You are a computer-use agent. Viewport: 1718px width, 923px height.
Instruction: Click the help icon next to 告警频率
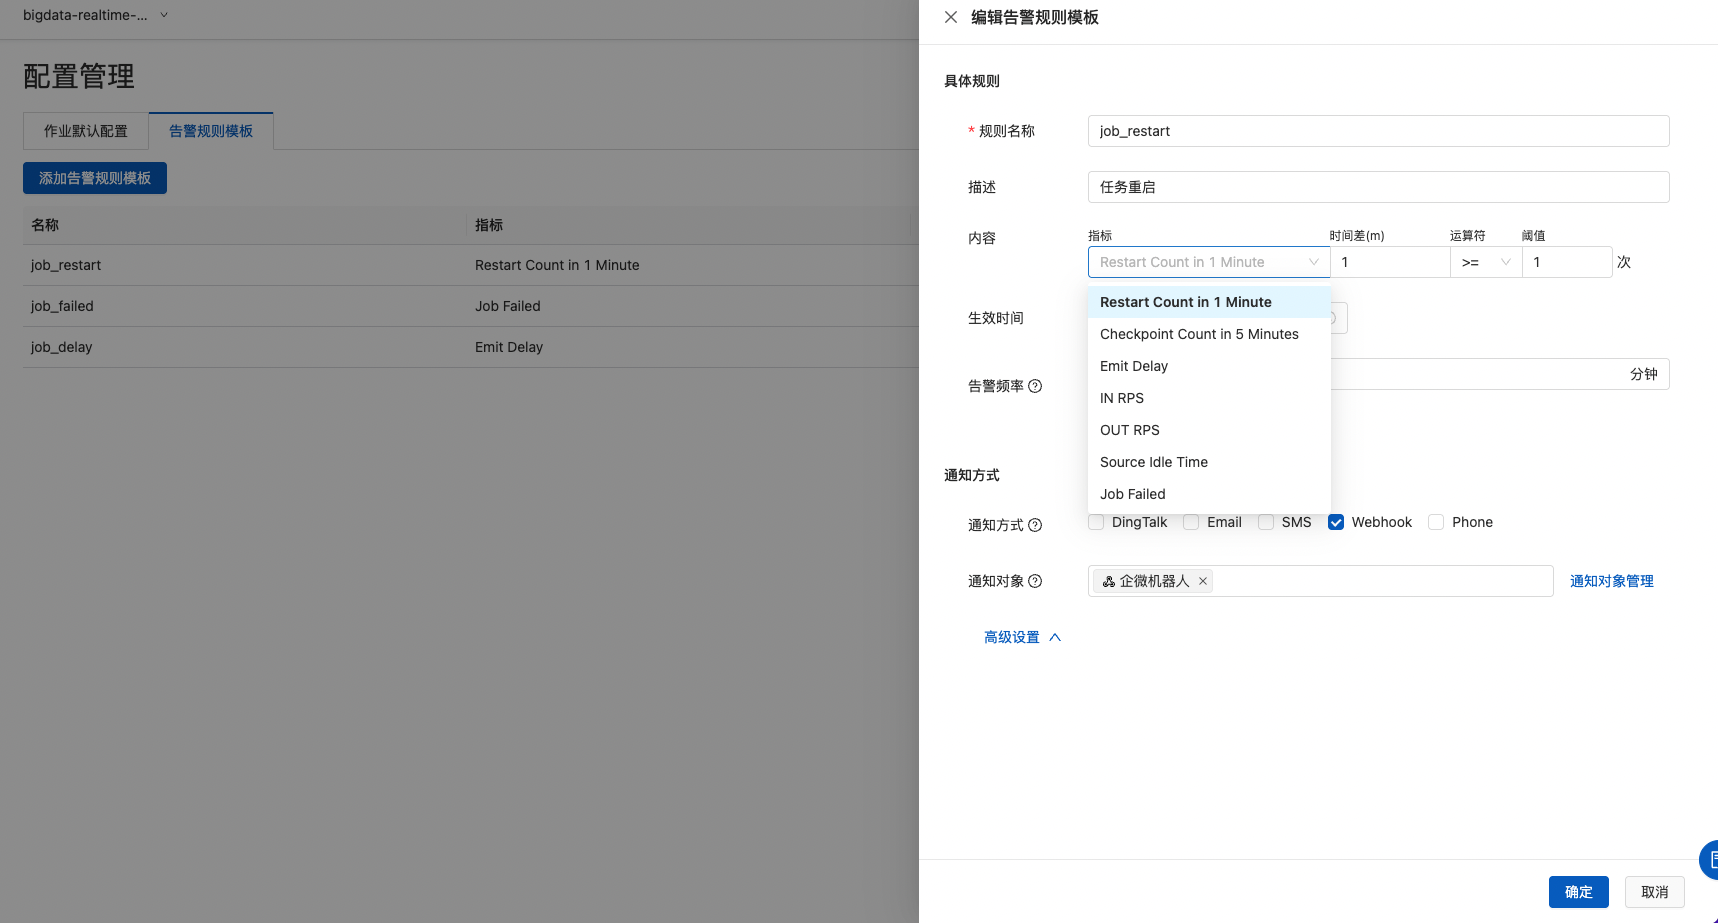point(1035,386)
